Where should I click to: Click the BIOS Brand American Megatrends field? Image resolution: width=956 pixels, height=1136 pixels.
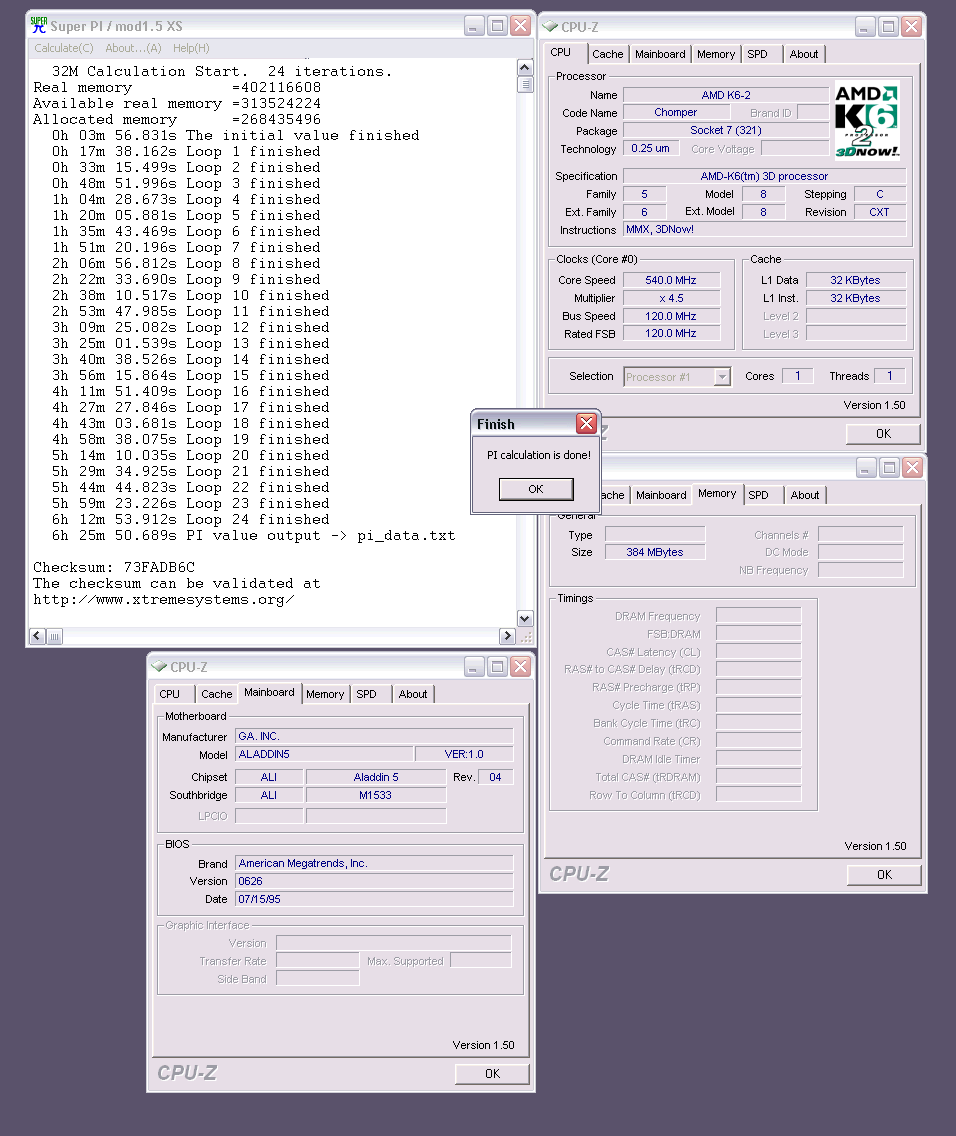(374, 864)
